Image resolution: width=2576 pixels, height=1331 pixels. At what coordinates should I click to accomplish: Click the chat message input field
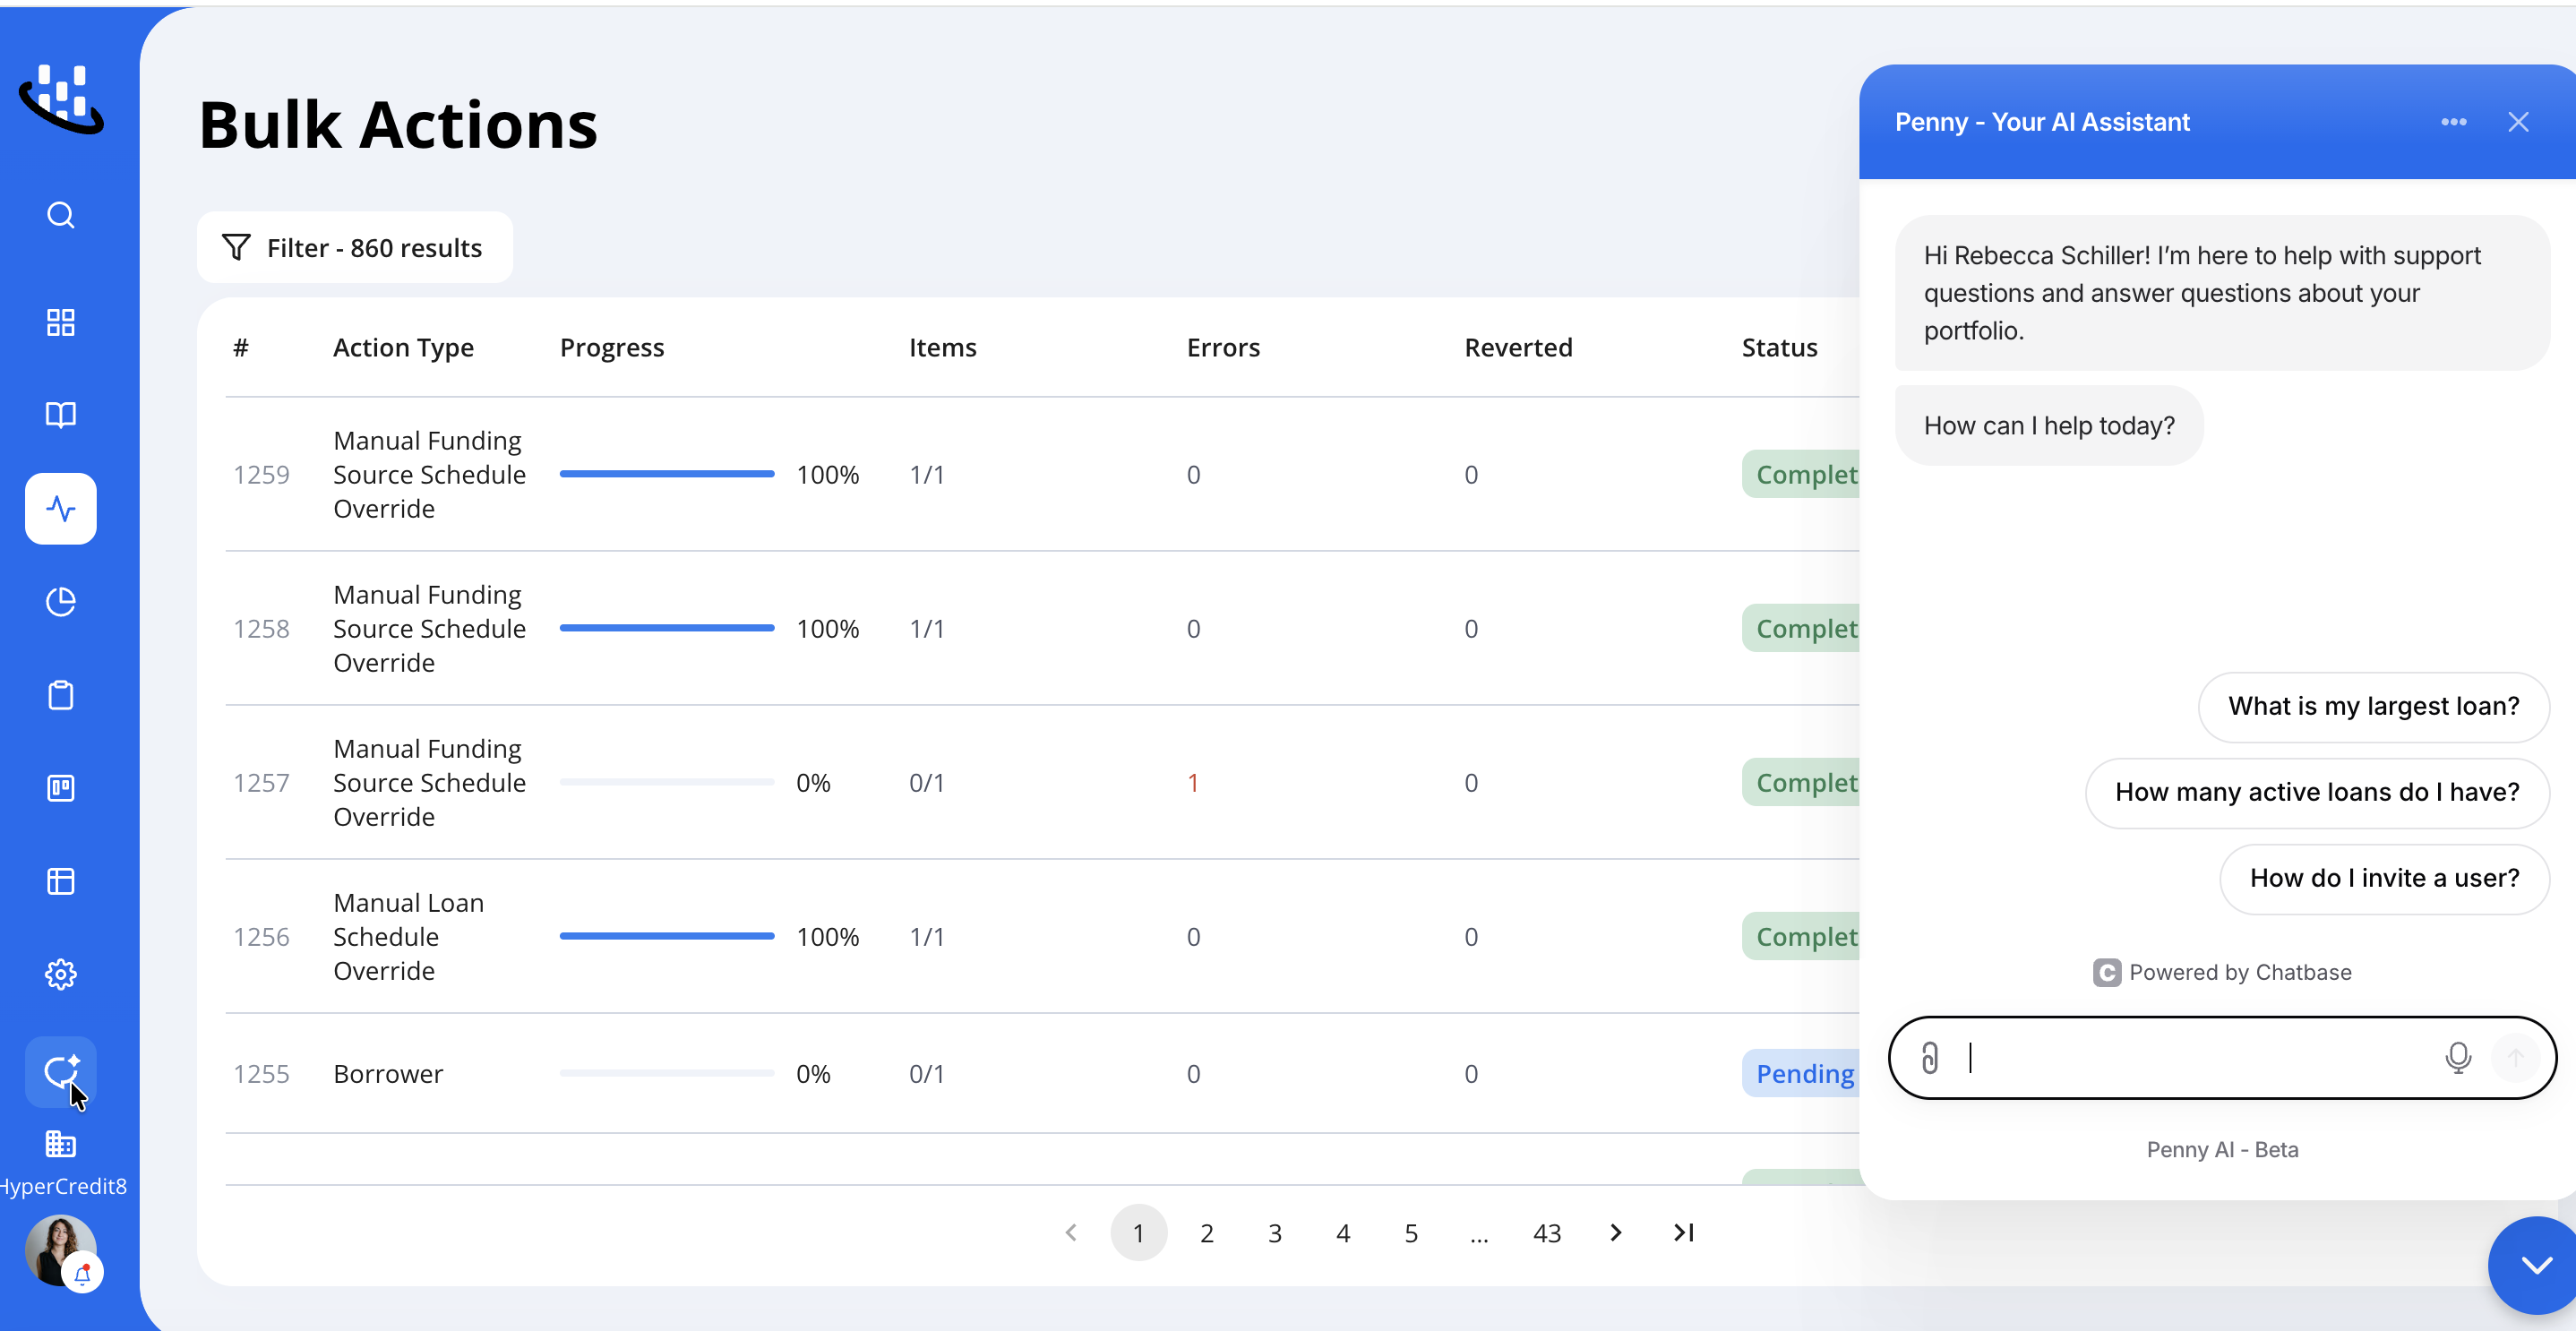[x=2198, y=1057]
